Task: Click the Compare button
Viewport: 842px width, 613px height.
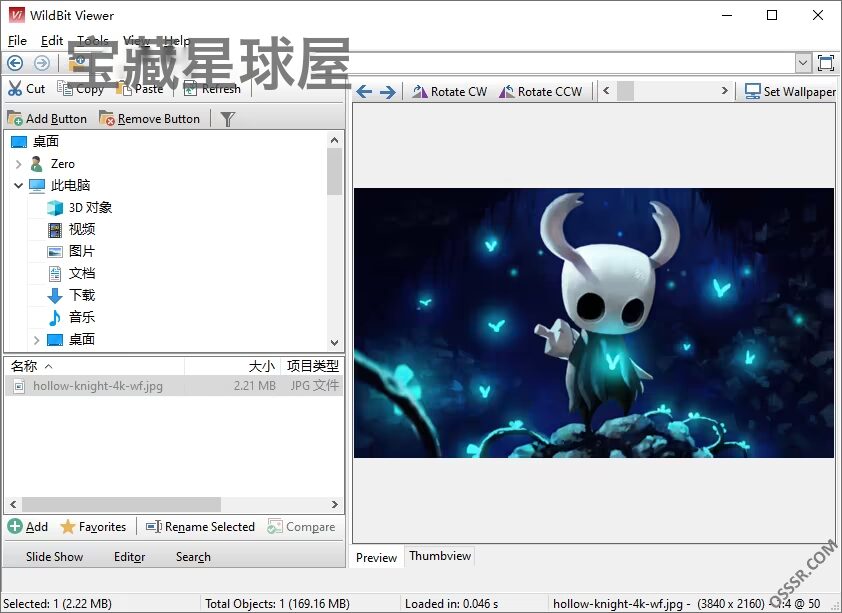Action: (x=301, y=527)
